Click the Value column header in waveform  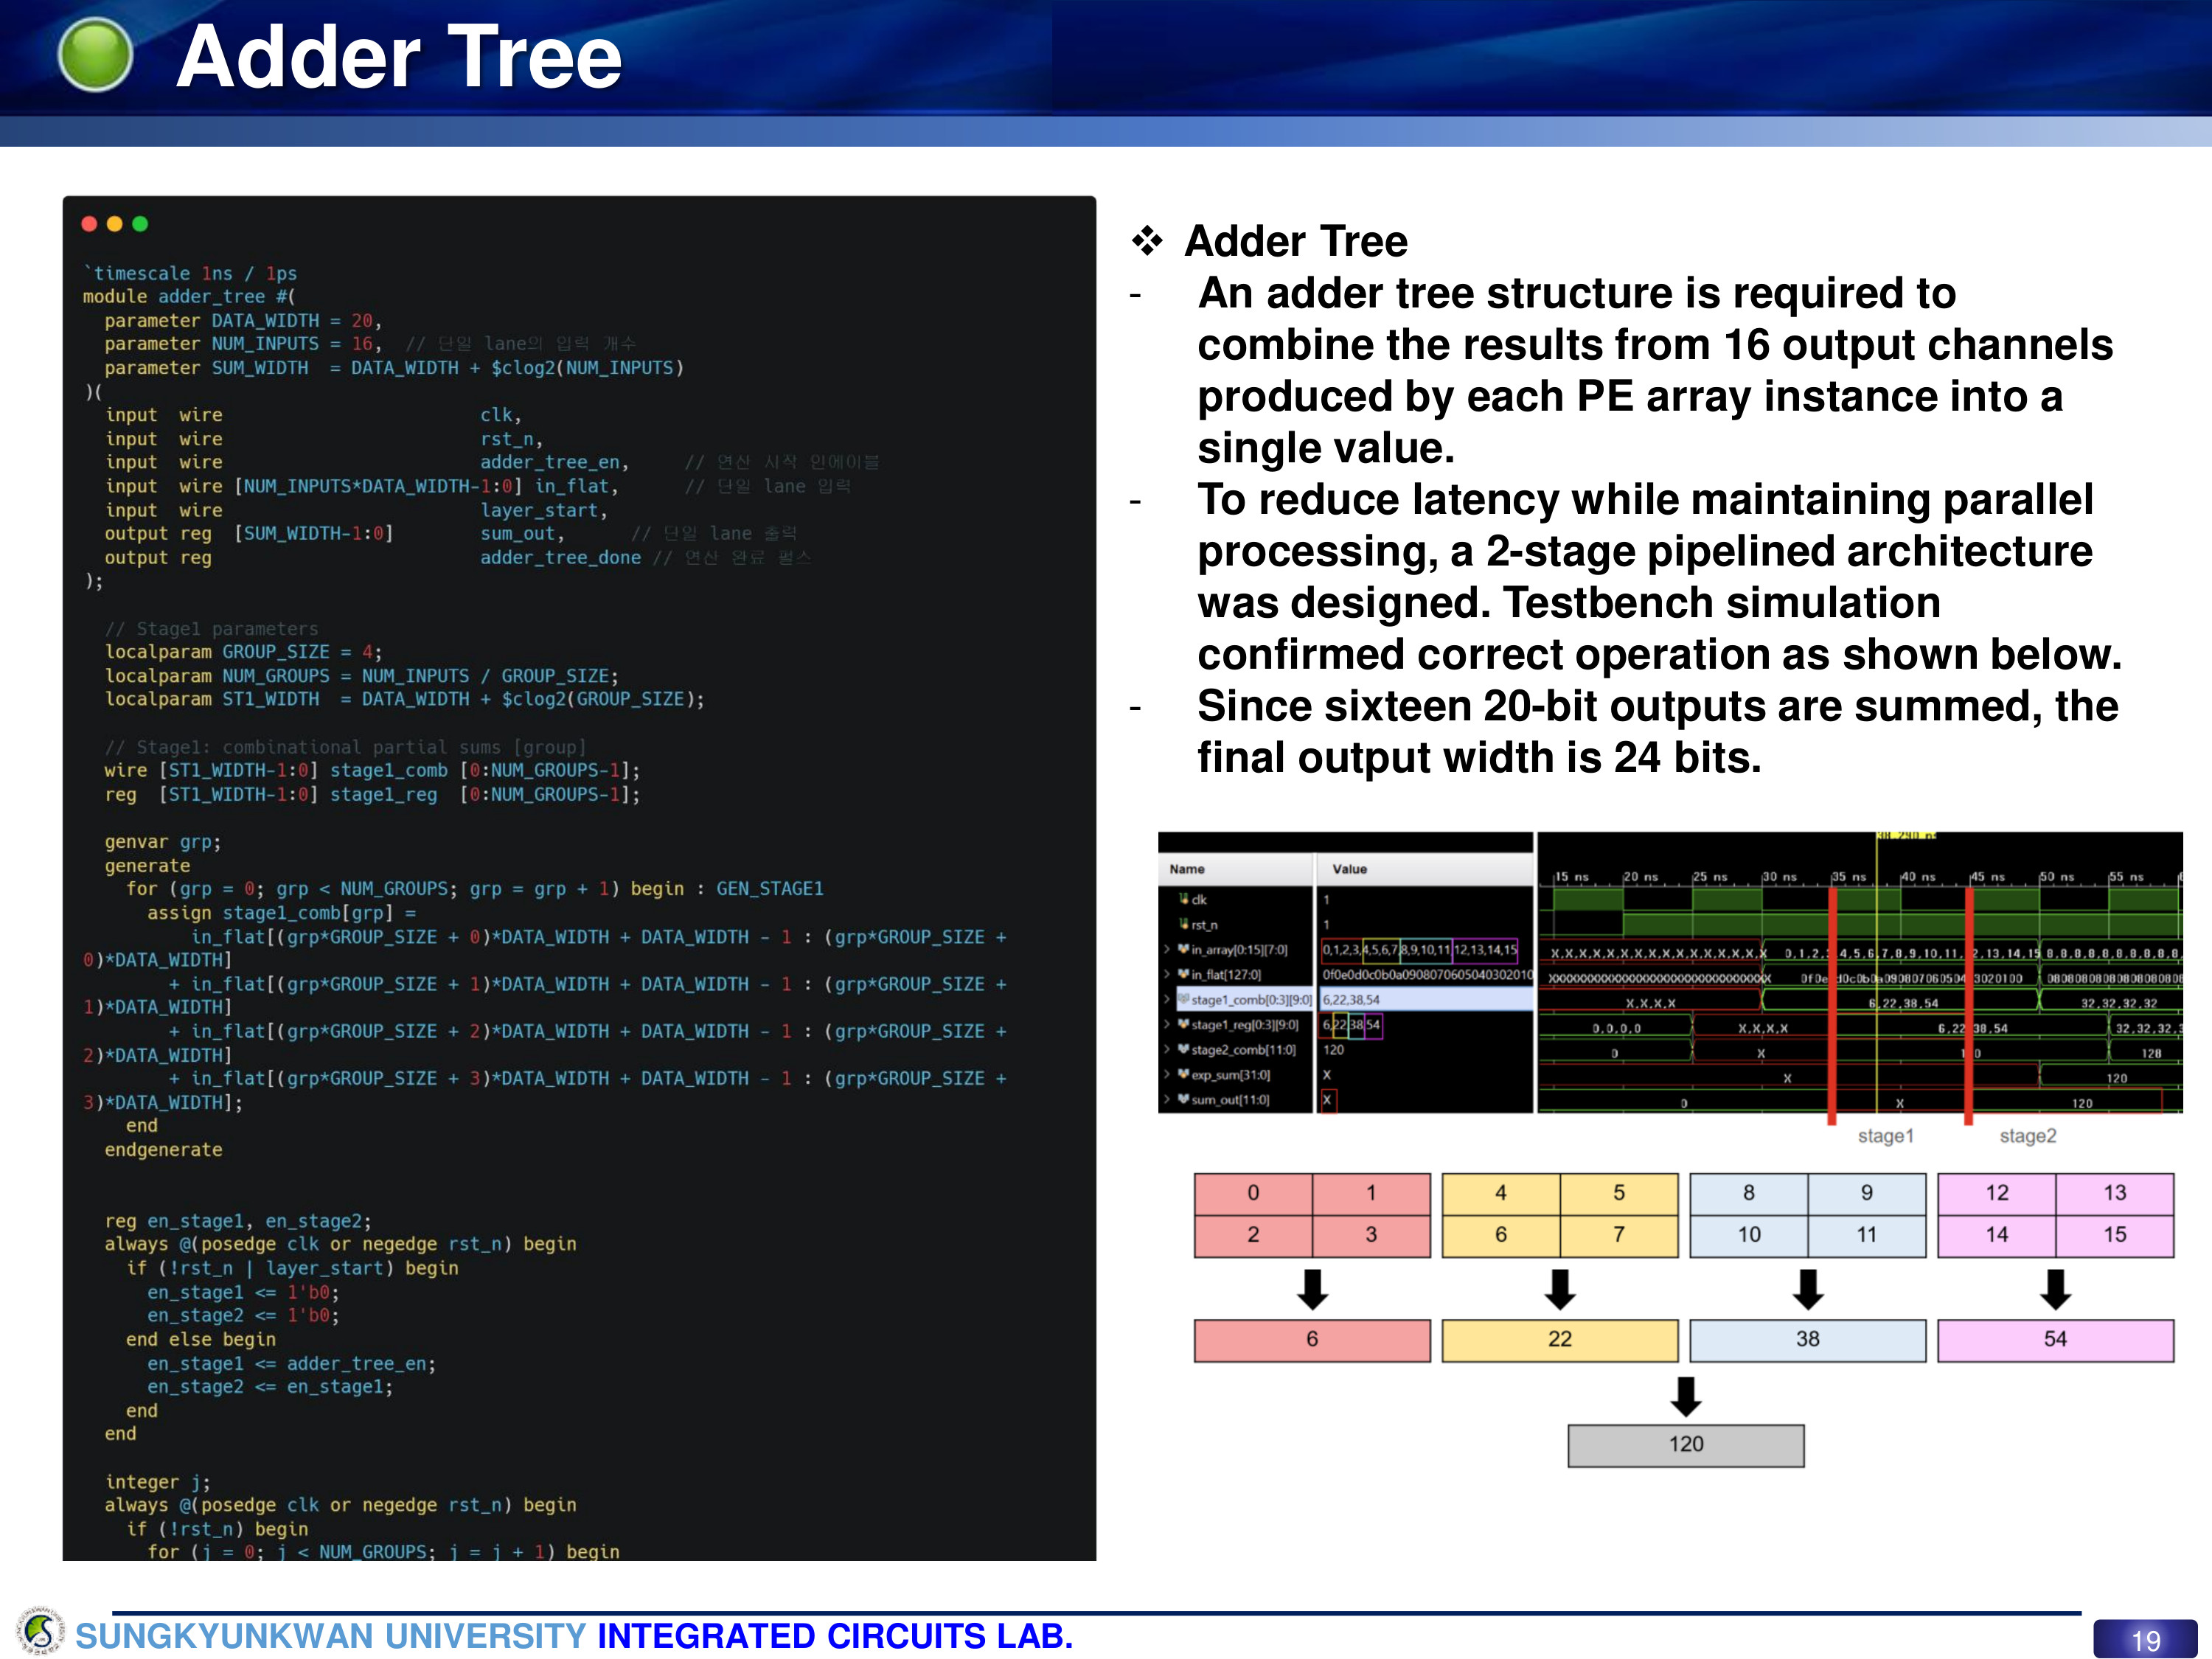(1424, 869)
